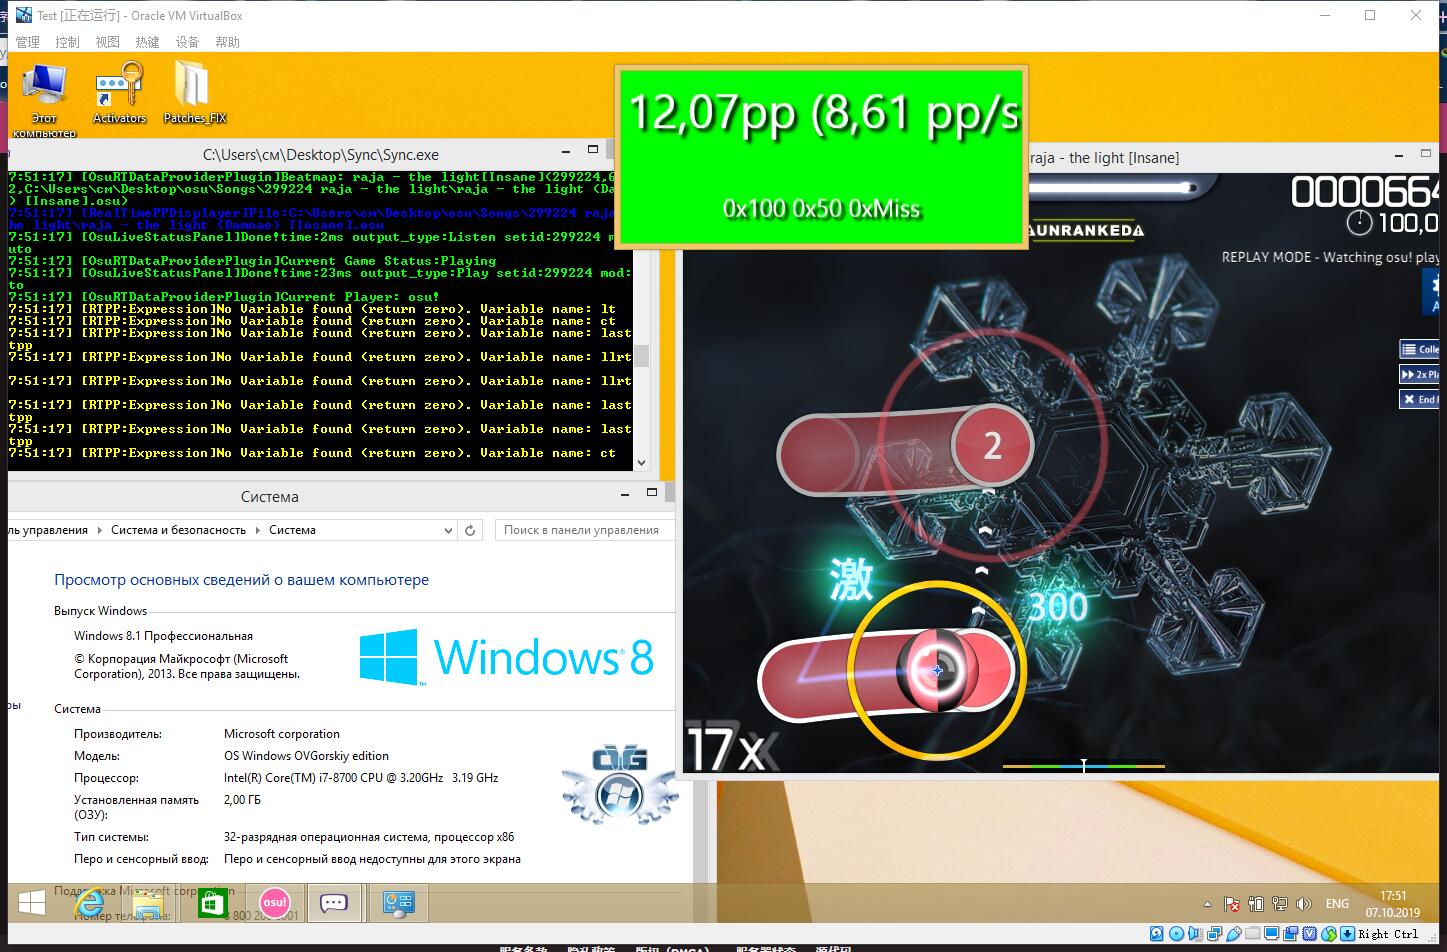Click VirtualBox shared folders status icon

pos(1253,934)
